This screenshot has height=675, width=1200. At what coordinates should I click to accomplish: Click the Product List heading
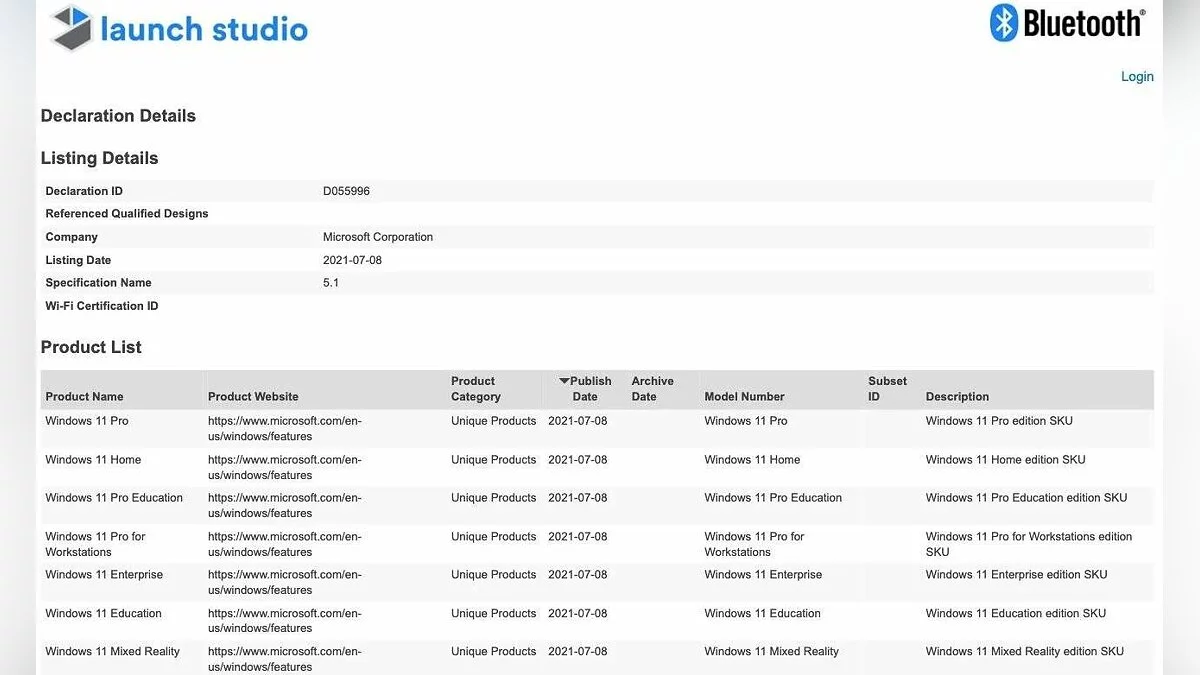click(91, 347)
